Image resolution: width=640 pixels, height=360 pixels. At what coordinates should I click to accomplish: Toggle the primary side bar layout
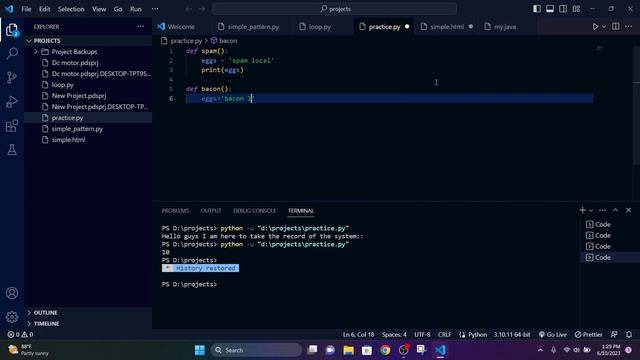[537, 9]
